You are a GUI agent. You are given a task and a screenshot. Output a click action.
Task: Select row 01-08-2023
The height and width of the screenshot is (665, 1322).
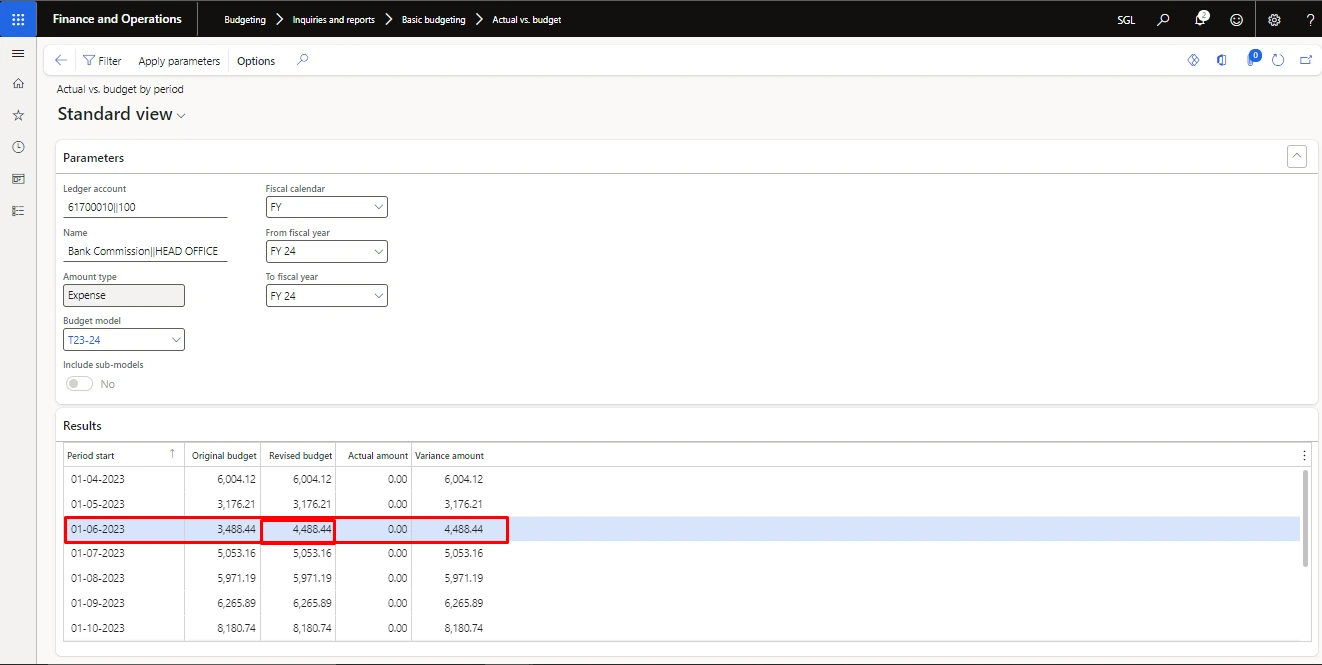[681, 578]
